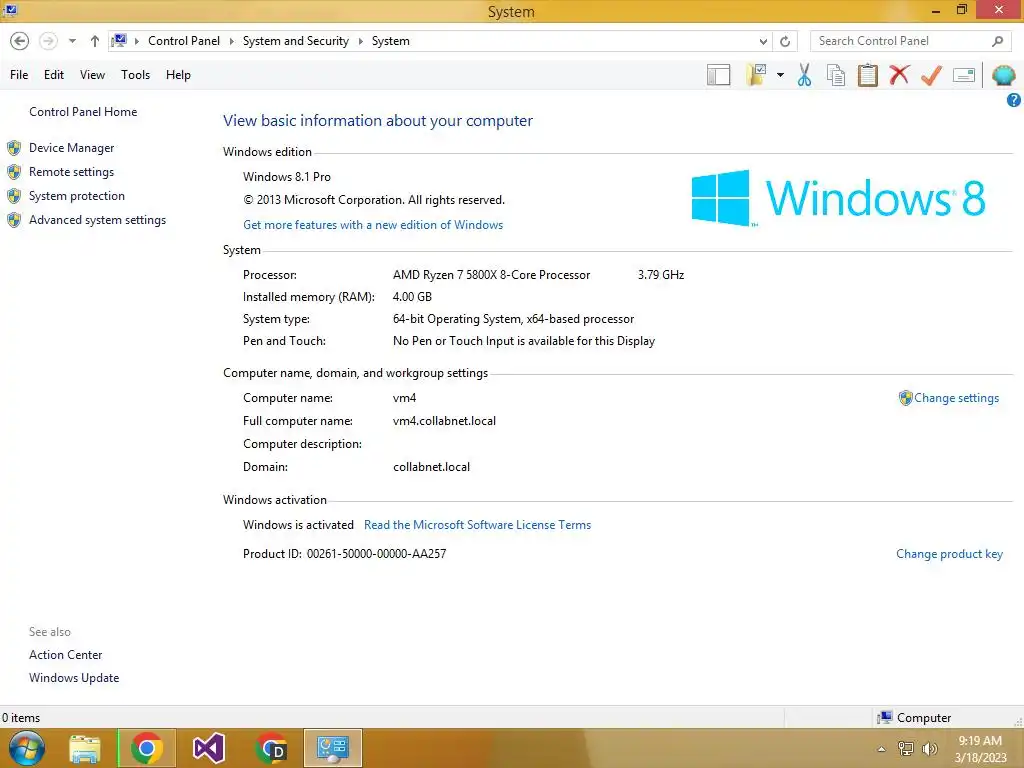The height and width of the screenshot is (768, 1024).
Task: Click processor name AMD Ryzen 7 5800X text
Action: 491,275
